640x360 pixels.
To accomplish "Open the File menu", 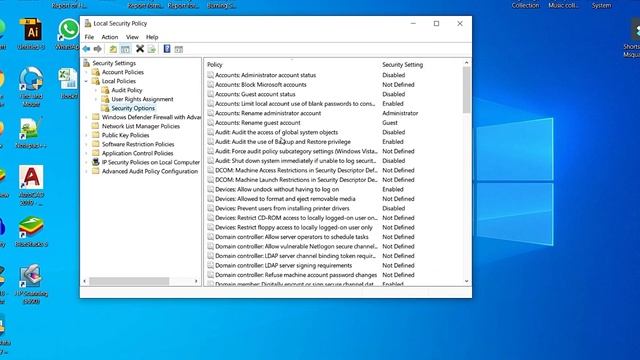I will (89, 37).
